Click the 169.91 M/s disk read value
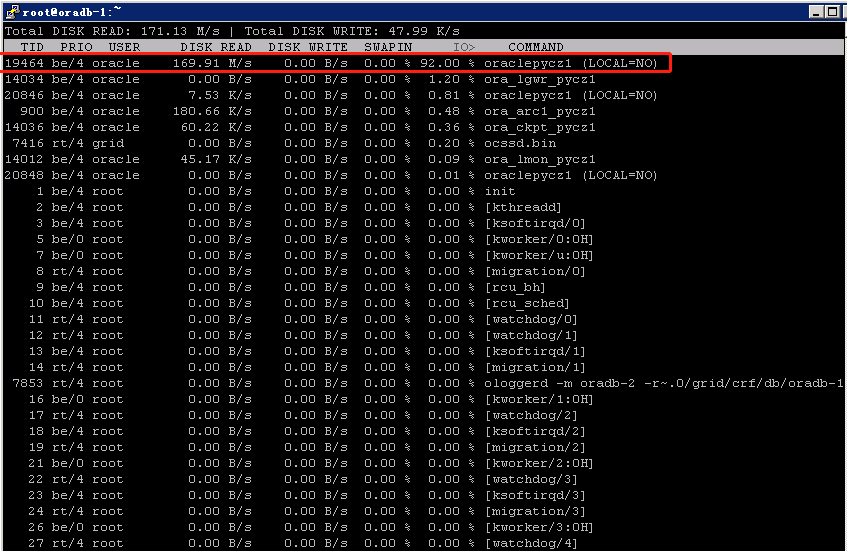The image size is (847, 551). tap(212, 63)
